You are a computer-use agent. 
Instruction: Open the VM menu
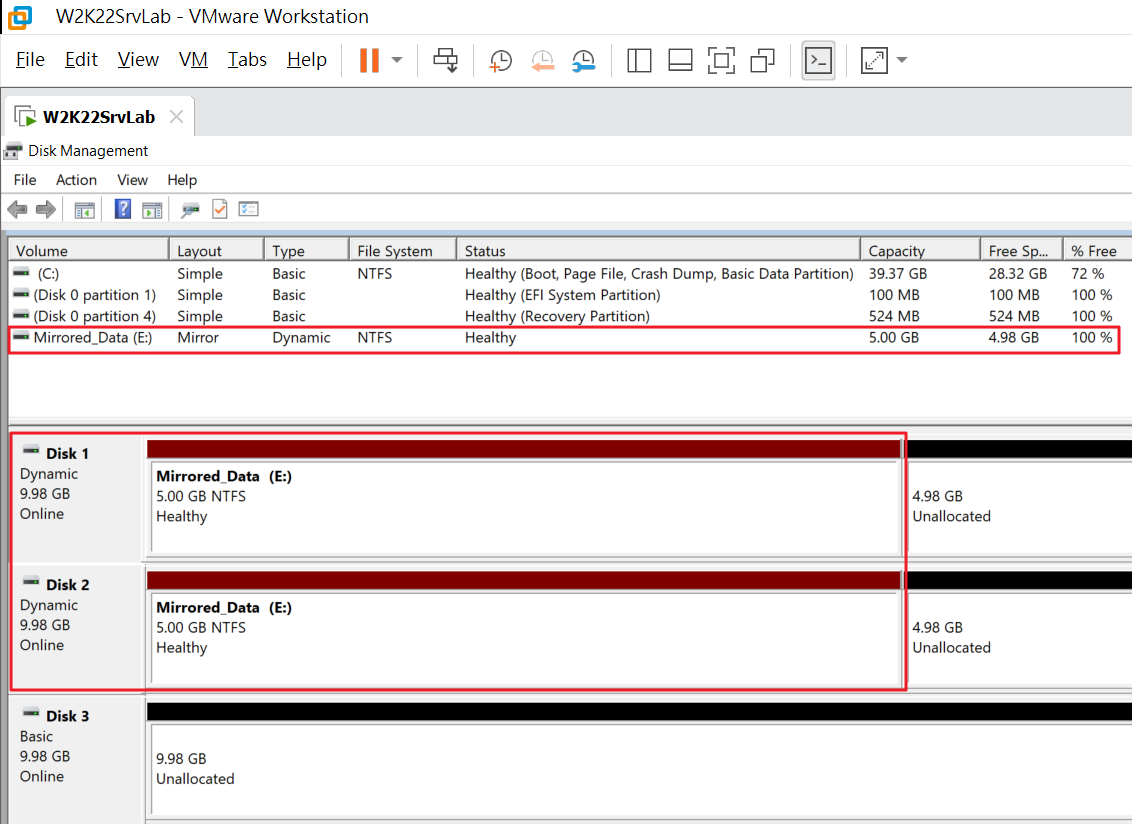tap(193, 59)
